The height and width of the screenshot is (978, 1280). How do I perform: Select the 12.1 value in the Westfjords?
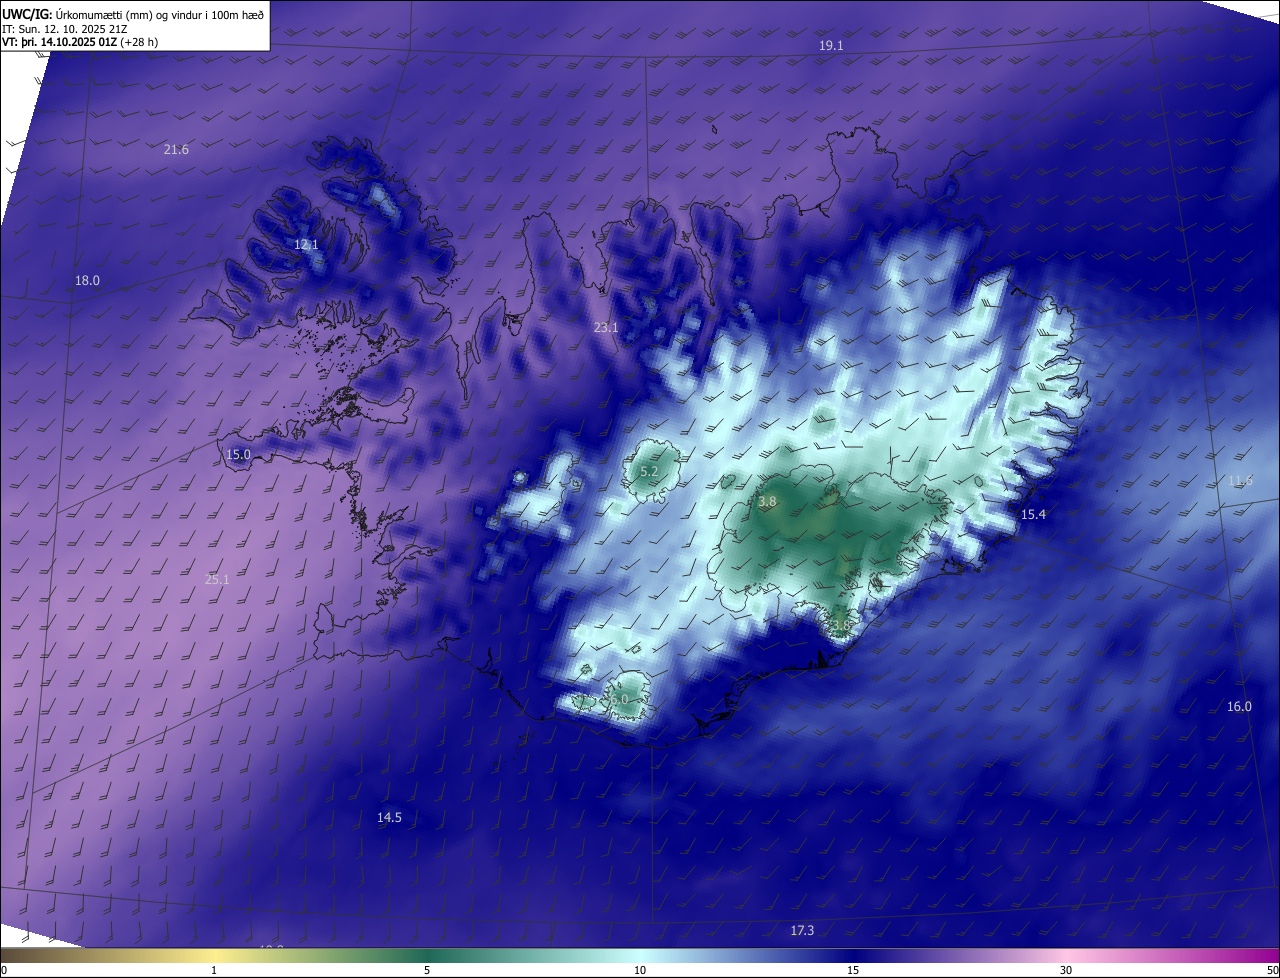coord(306,245)
